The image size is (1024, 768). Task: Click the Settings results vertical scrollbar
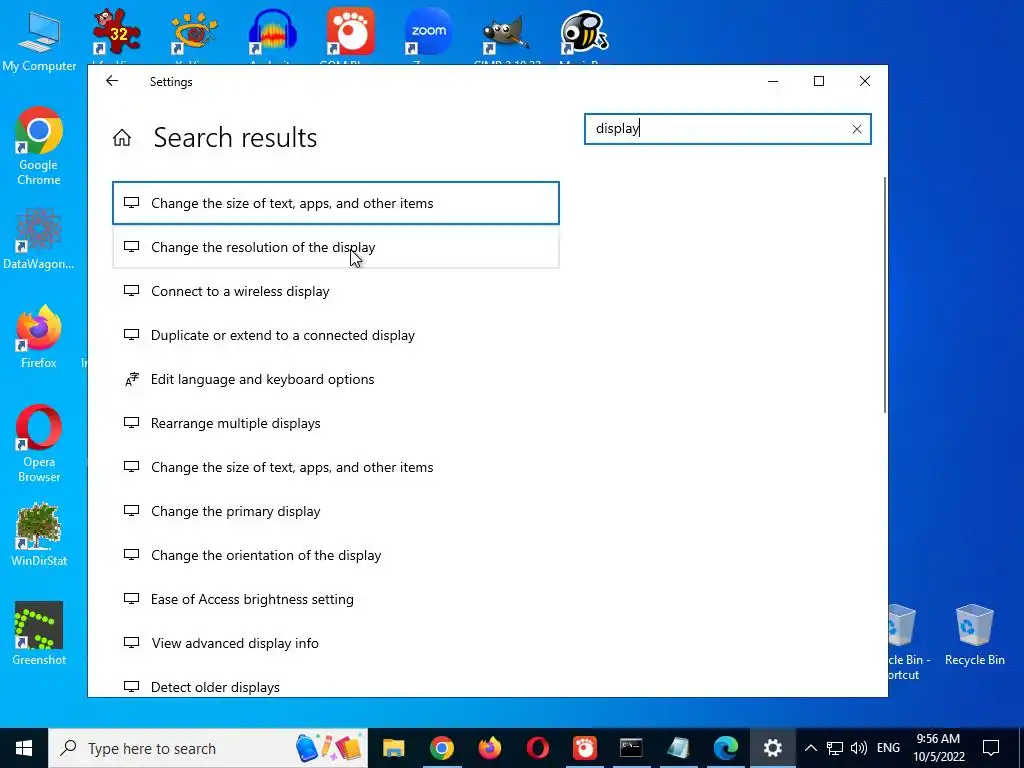(885, 294)
